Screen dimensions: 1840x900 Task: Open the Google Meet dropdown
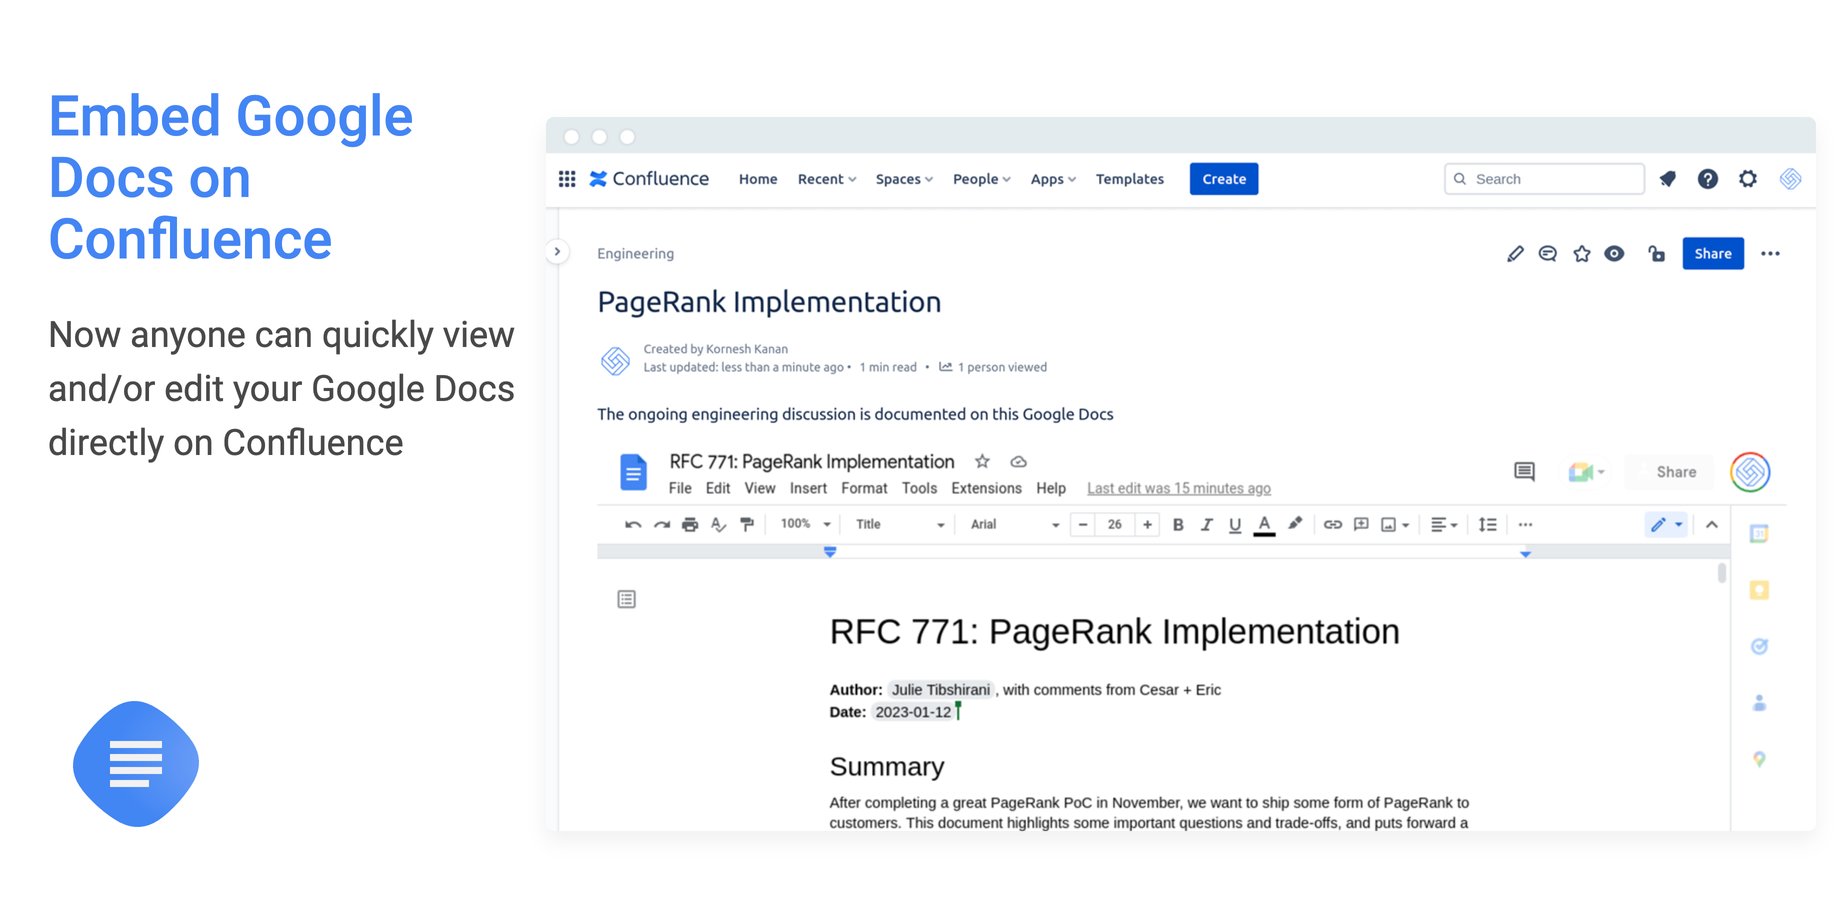click(1587, 472)
